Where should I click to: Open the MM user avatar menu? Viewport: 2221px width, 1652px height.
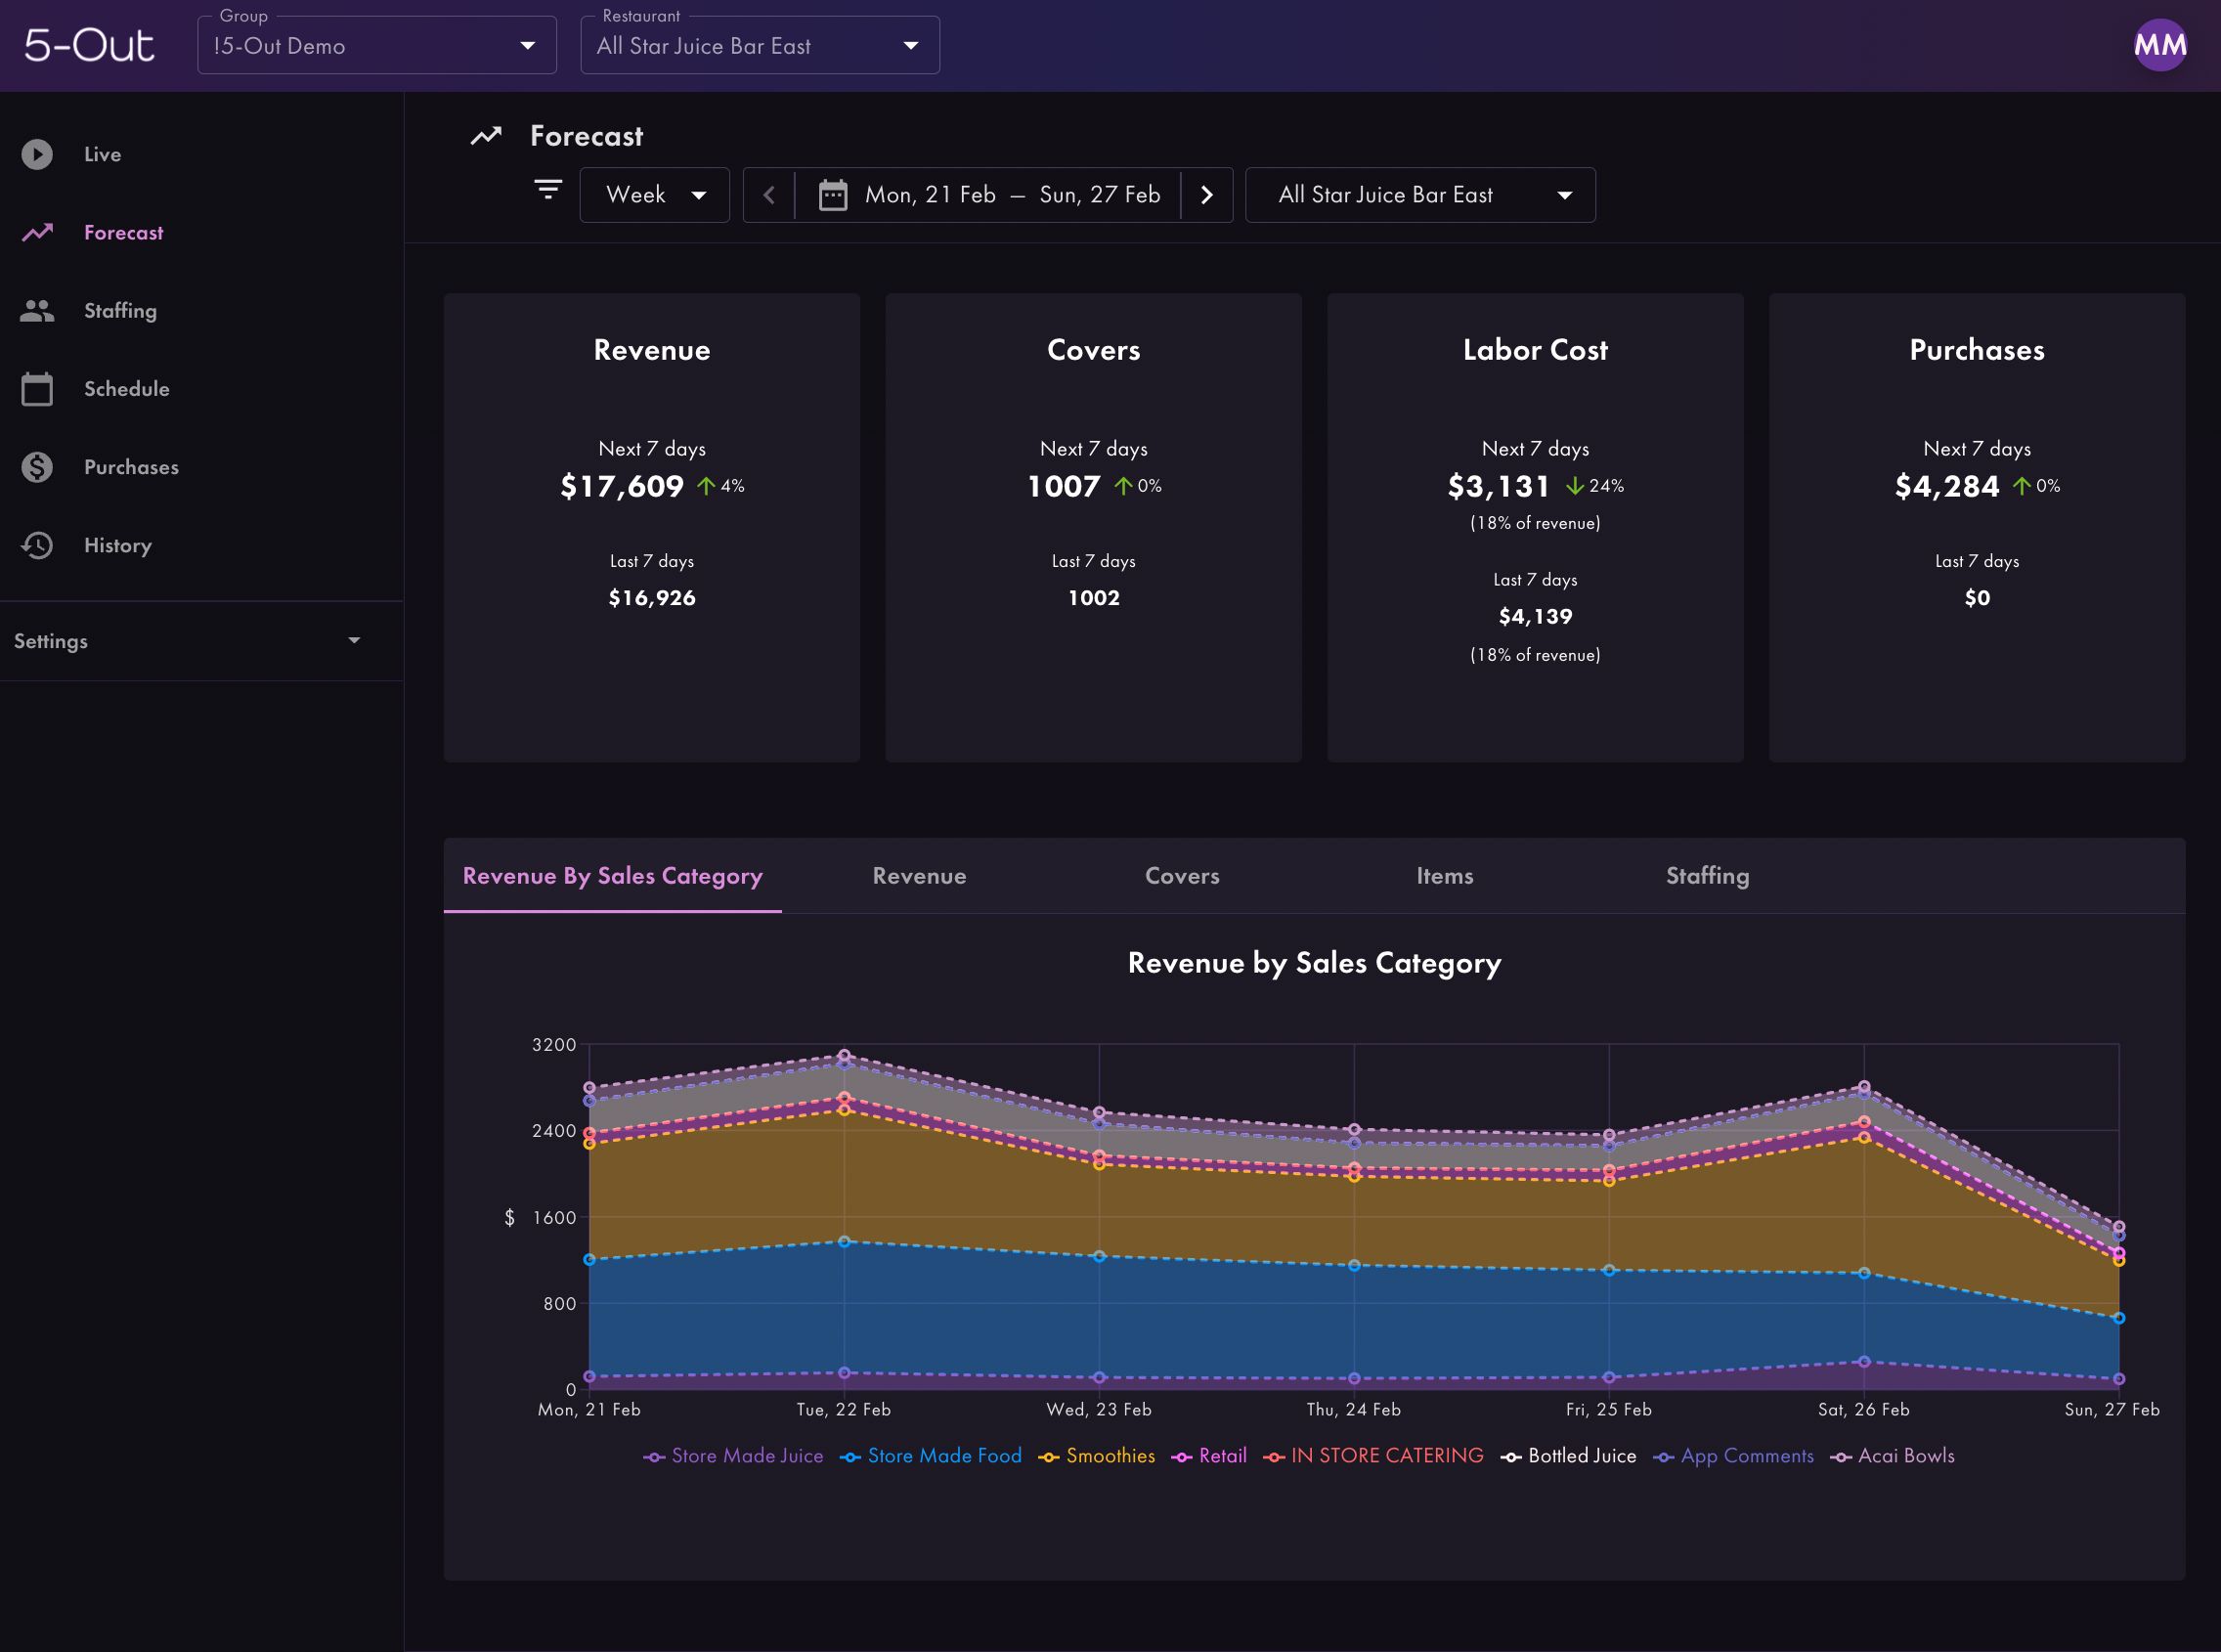pos(2159,45)
